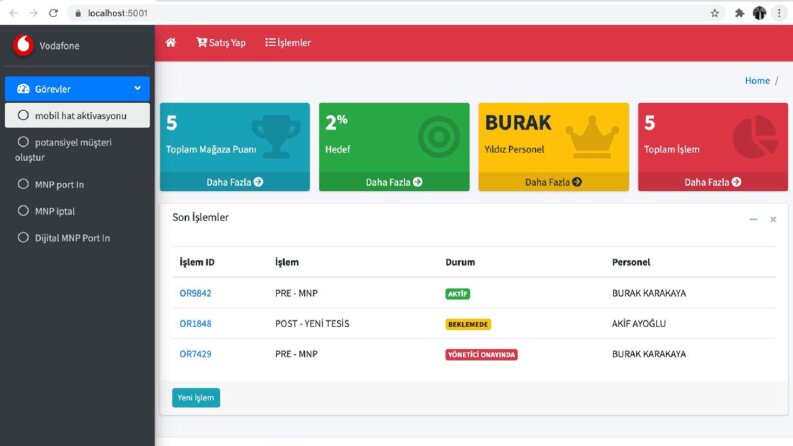Image resolution: width=793 pixels, height=446 pixels.
Task: Click the Yeni İşlem button
Action: [196, 397]
